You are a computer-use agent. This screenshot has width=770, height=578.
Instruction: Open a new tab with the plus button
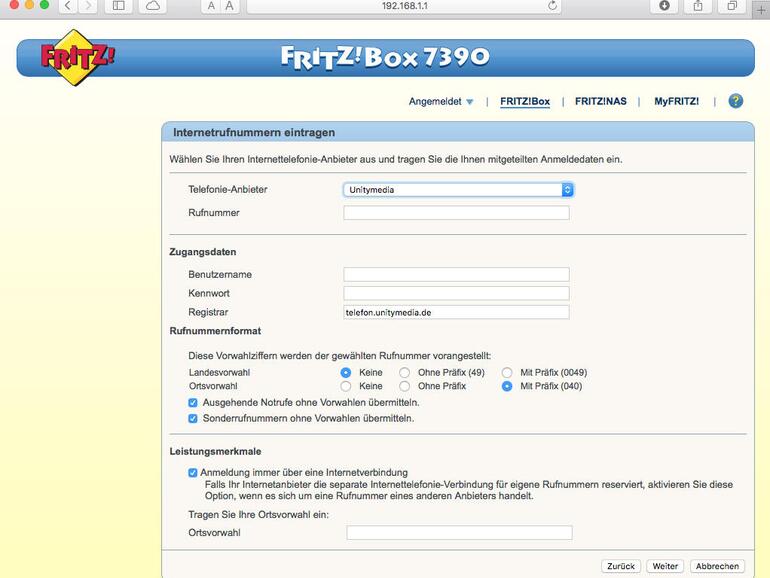pyautogui.click(x=762, y=9)
